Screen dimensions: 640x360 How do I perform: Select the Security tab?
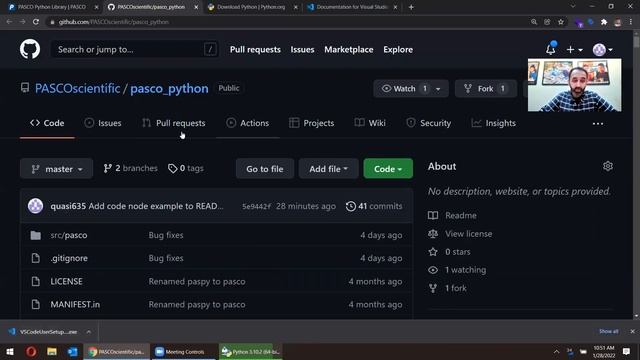[x=429, y=123]
